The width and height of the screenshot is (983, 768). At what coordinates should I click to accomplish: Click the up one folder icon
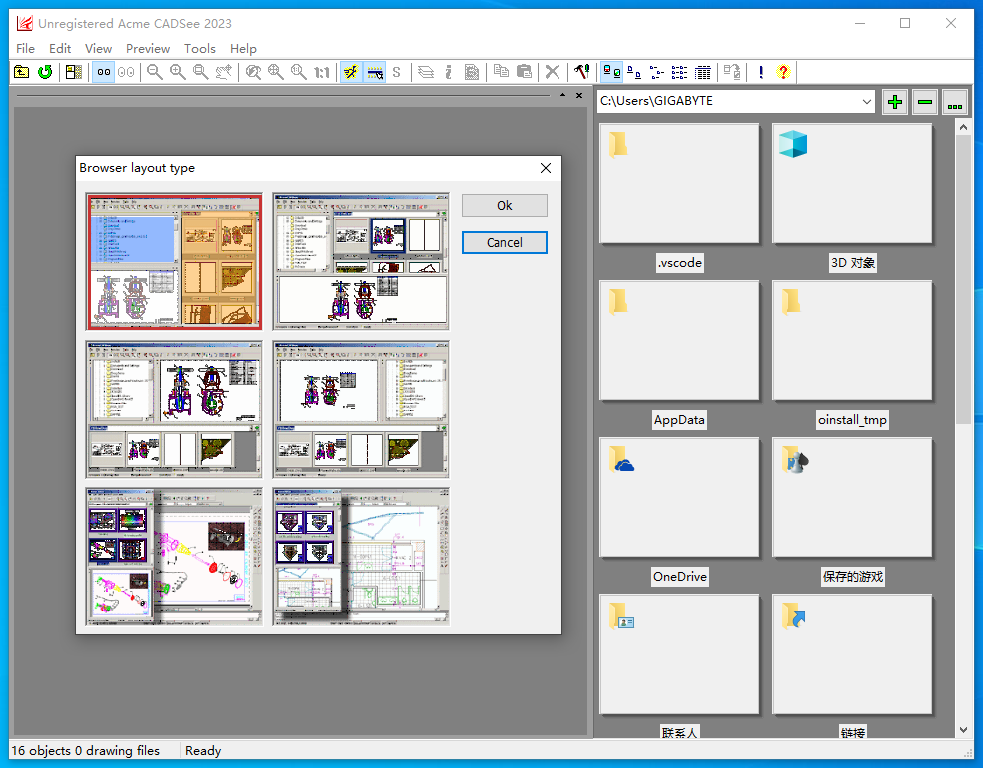22,72
